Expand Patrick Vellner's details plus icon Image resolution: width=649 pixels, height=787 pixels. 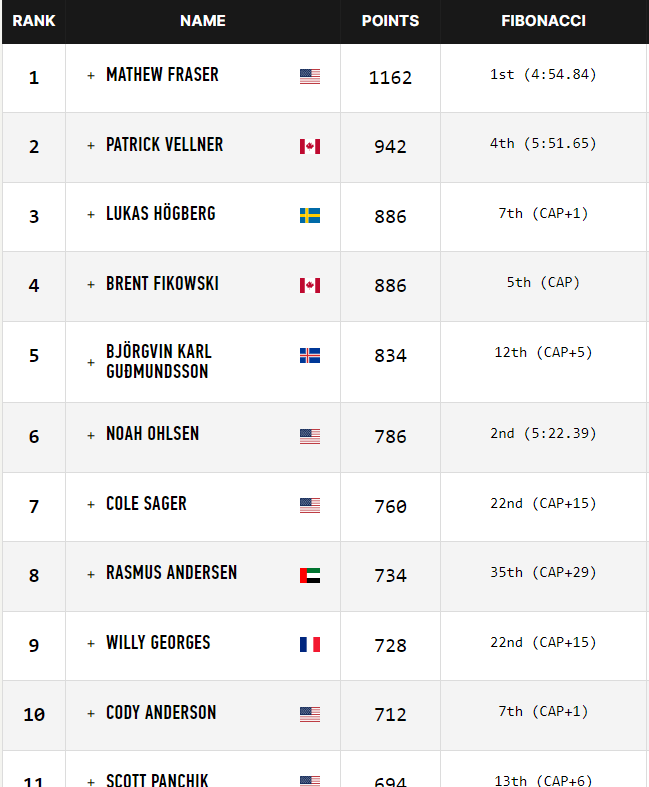(91, 146)
